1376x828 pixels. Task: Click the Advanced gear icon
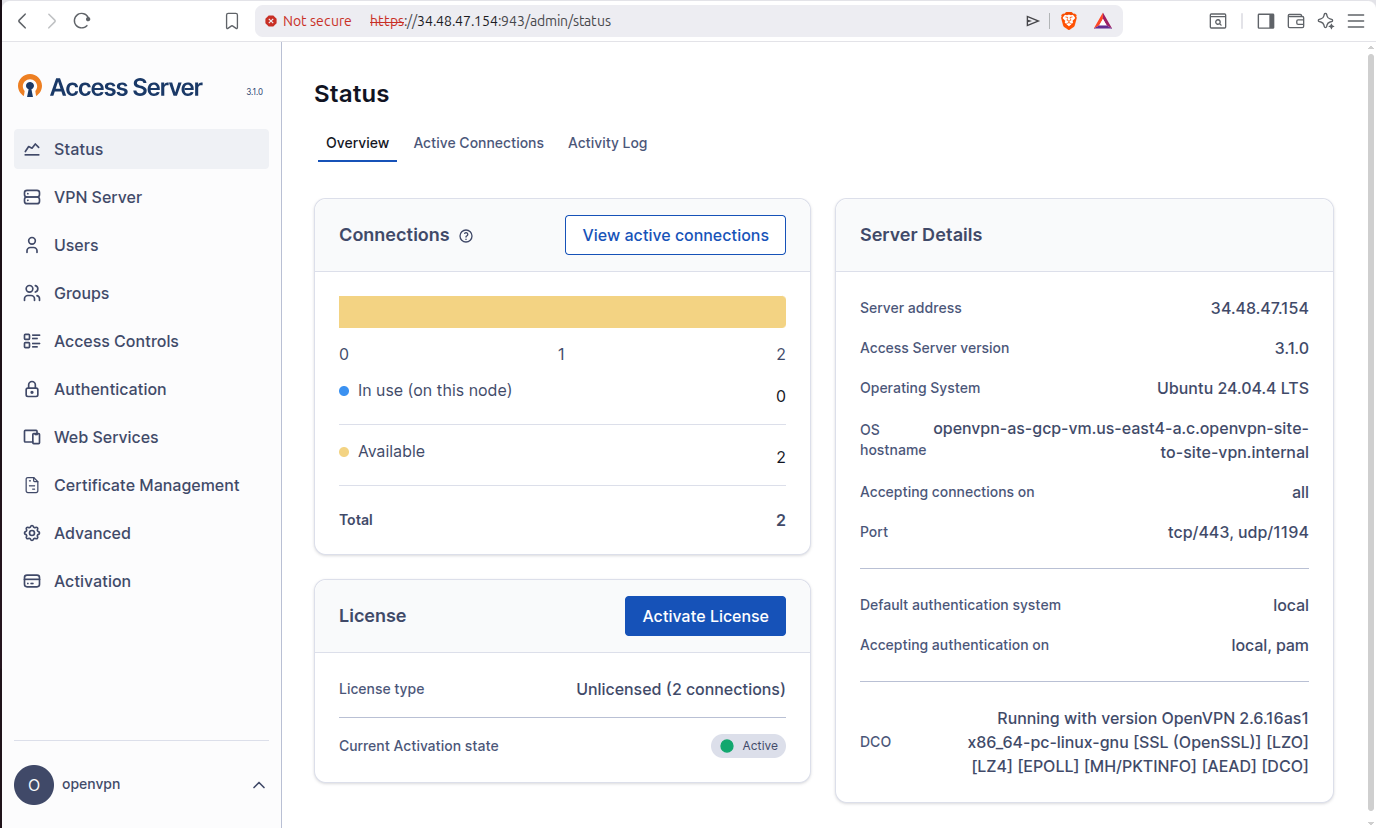coord(32,533)
